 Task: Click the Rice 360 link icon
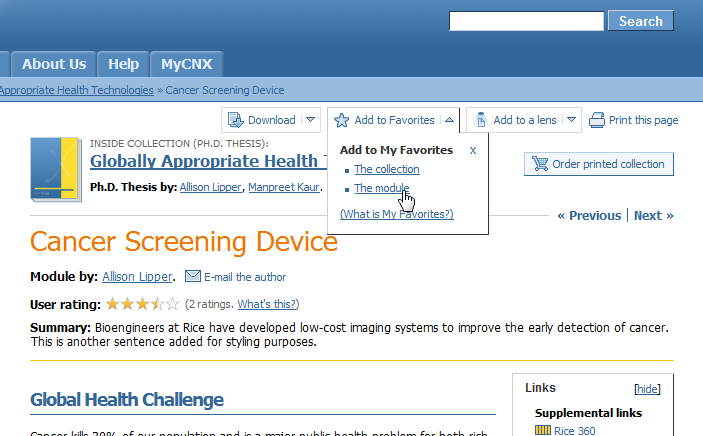click(x=542, y=430)
